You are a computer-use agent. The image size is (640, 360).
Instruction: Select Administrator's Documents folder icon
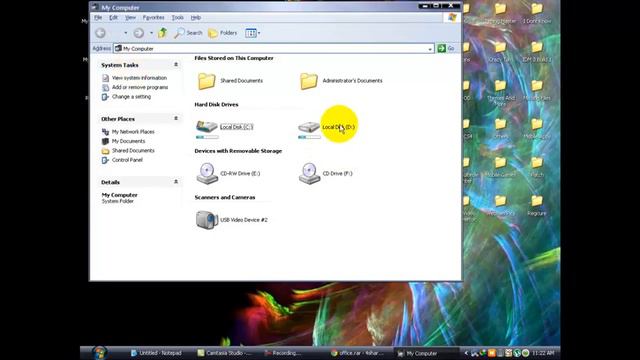point(309,81)
